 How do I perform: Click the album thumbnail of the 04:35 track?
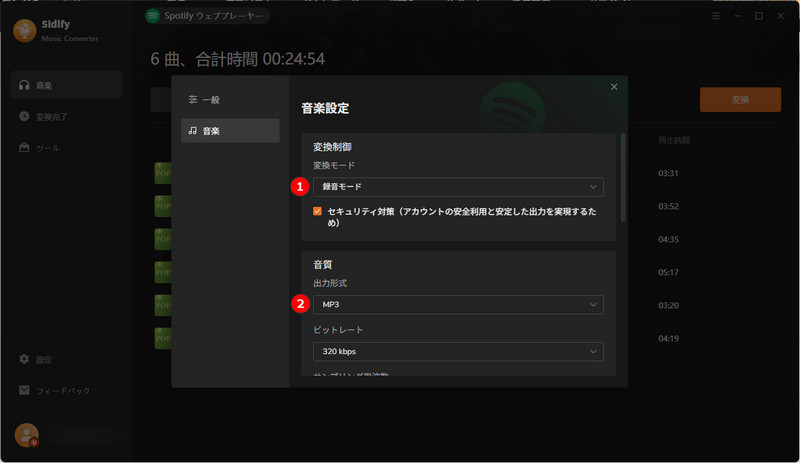pos(163,239)
